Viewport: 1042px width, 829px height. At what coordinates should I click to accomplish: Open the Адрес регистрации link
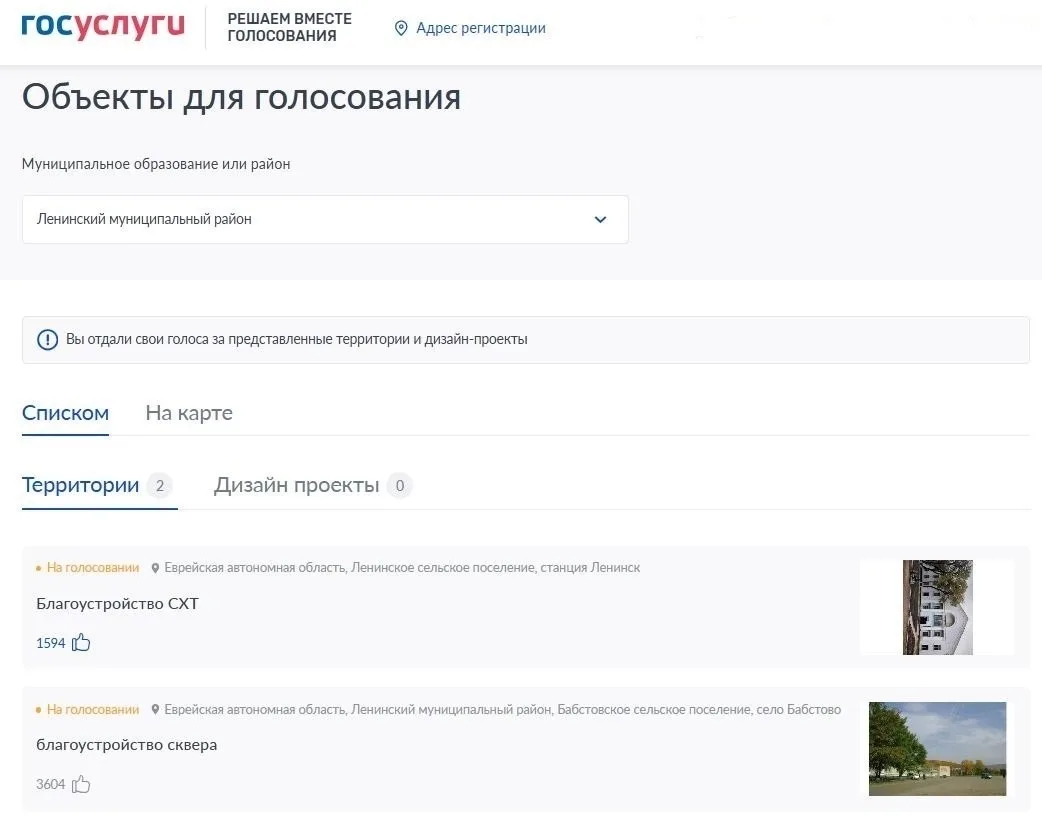480,28
